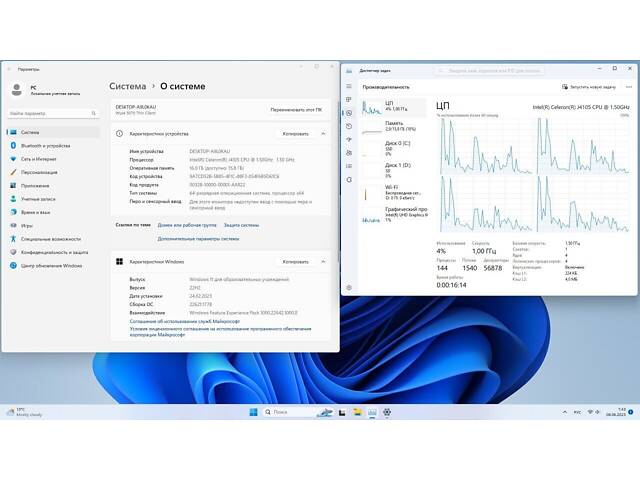
Task: Open Microsoft services agreement link
Action: click(x=185, y=321)
